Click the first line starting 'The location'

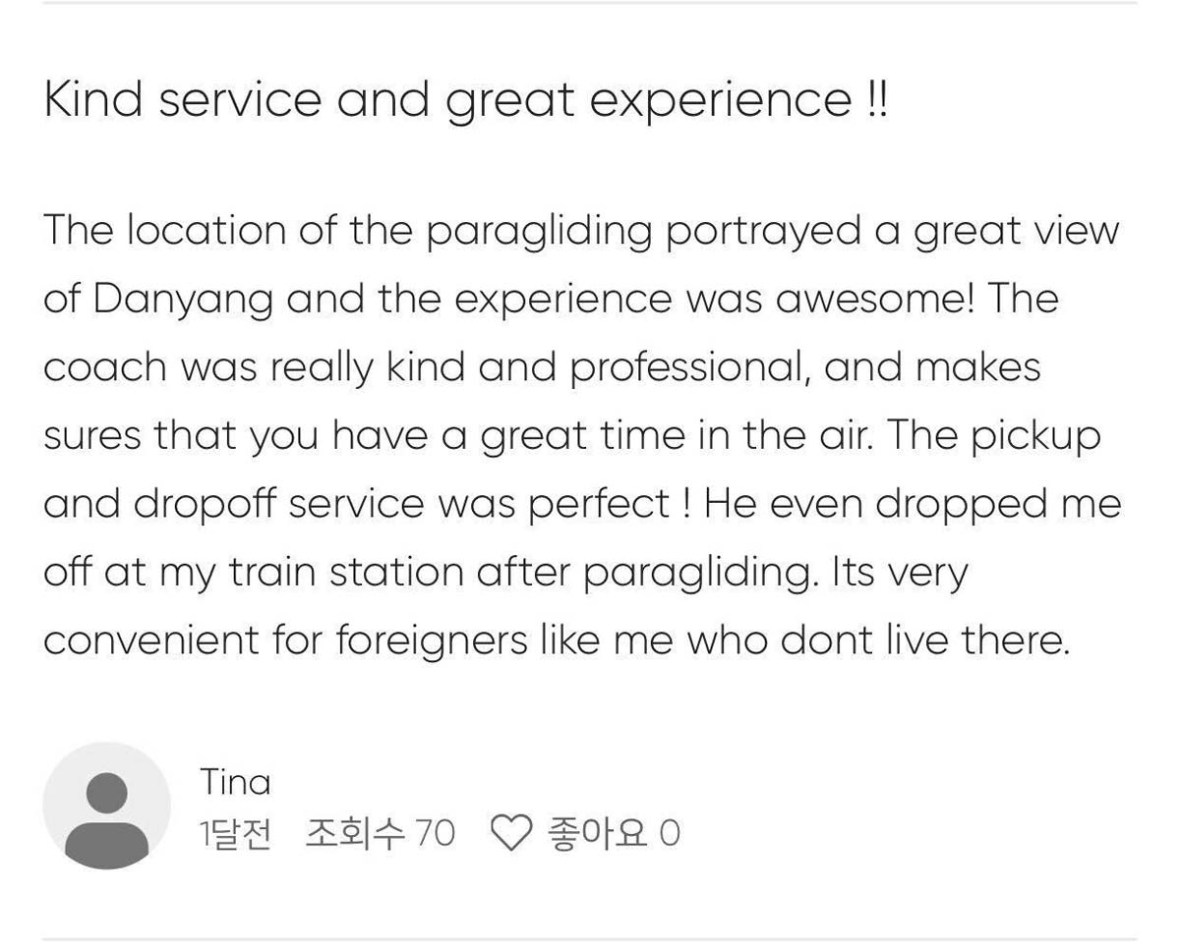click(580, 233)
